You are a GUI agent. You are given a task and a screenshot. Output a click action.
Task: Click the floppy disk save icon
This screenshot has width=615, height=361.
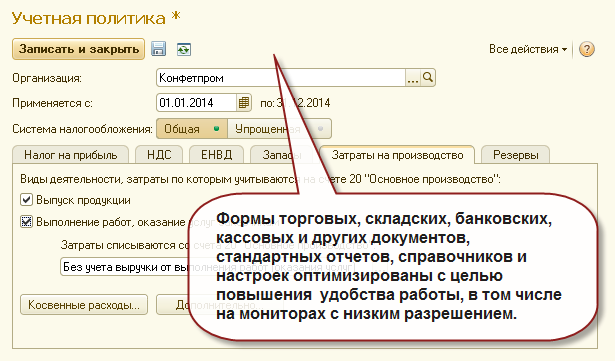tap(158, 49)
